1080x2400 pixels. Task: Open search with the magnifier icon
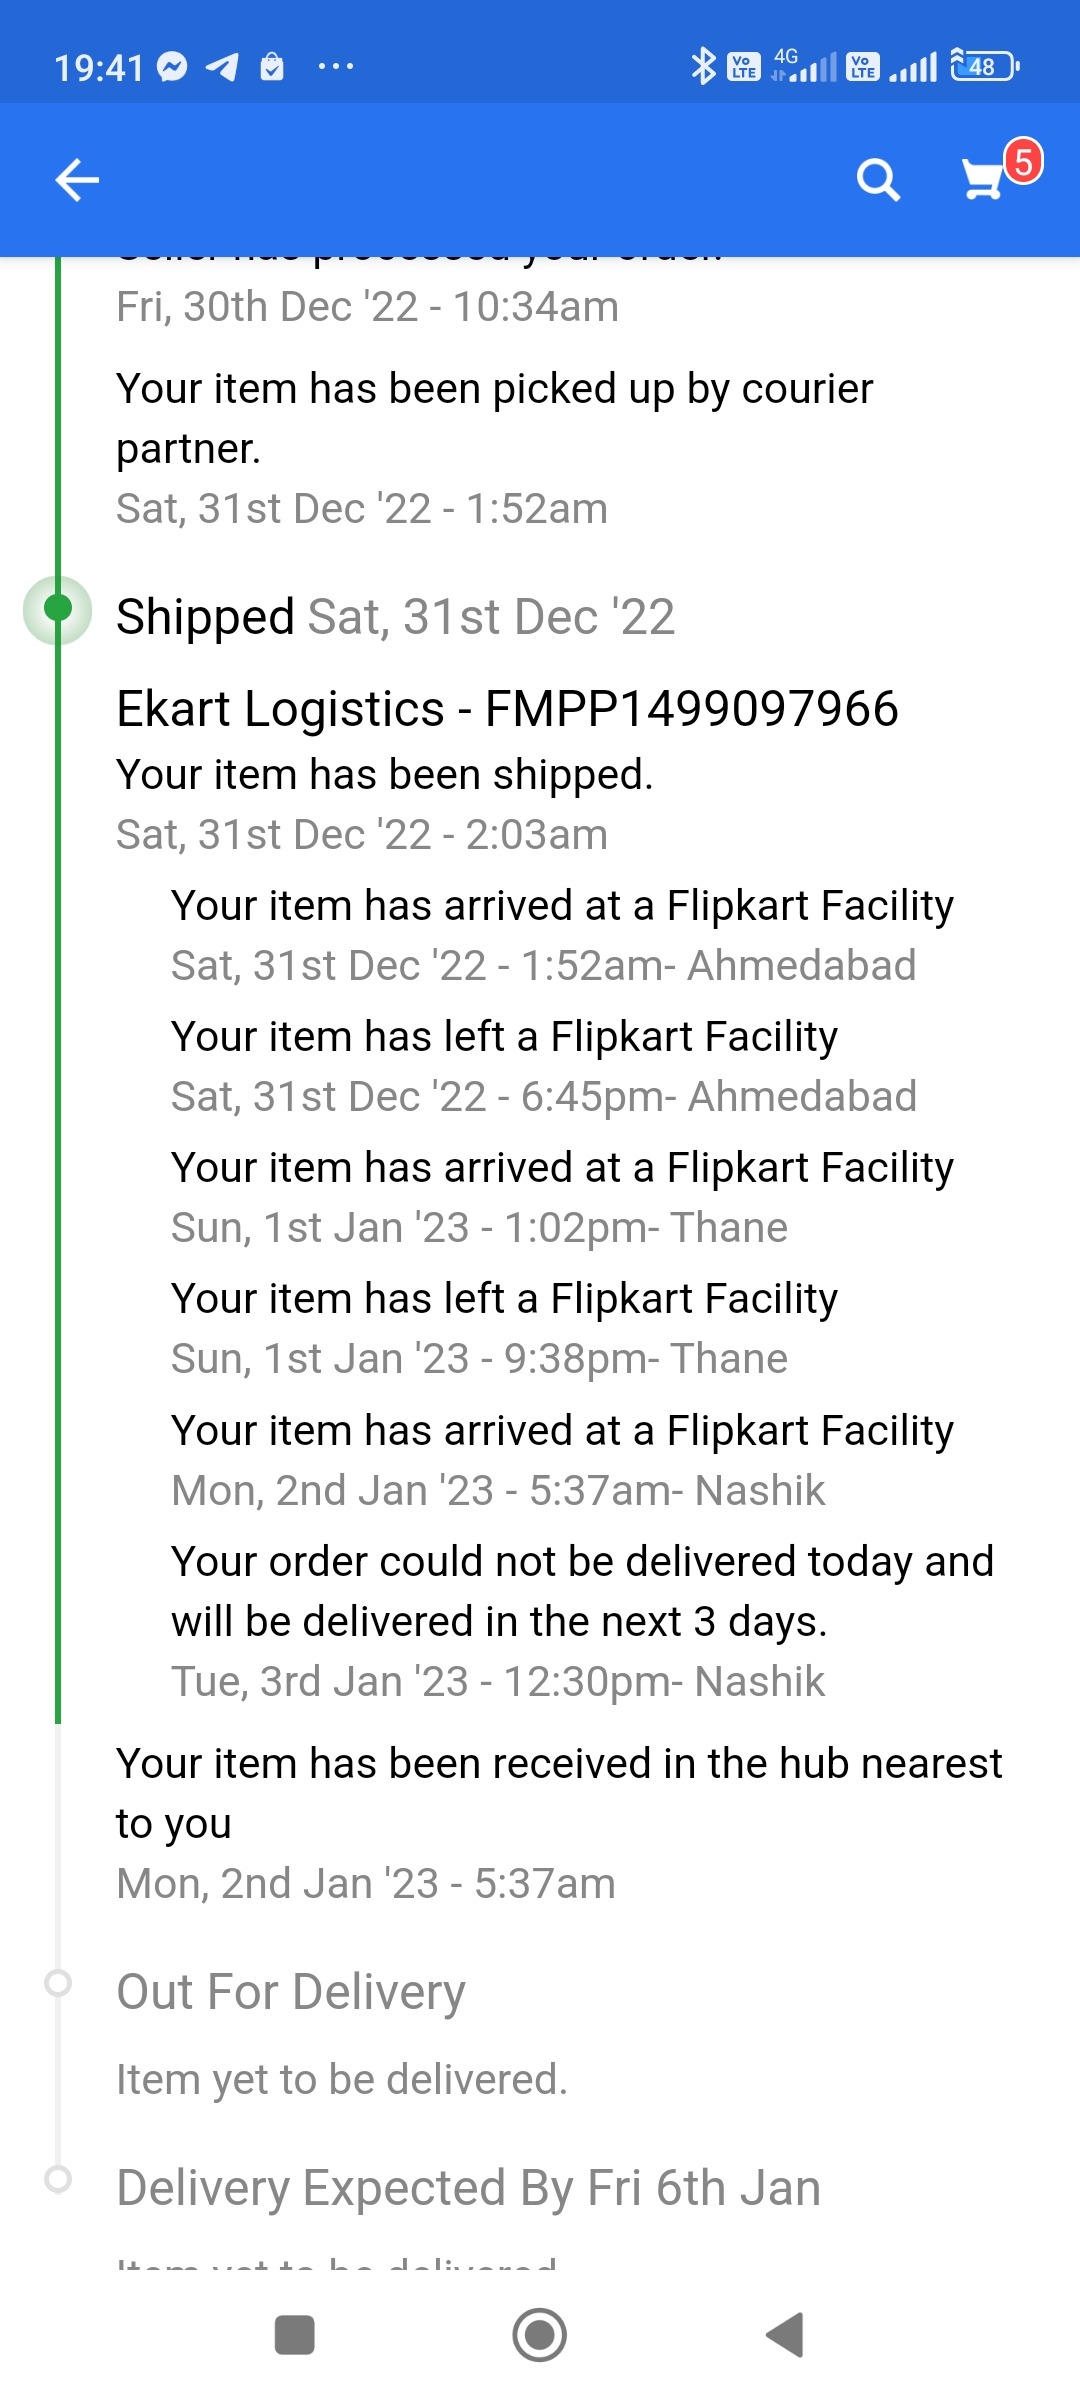[x=878, y=180]
